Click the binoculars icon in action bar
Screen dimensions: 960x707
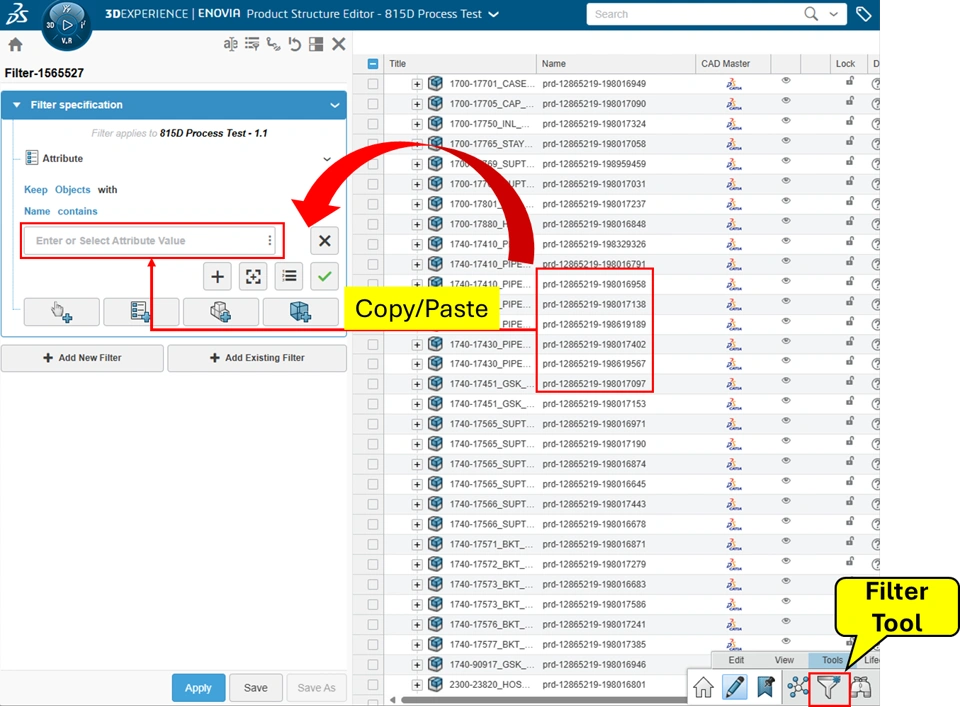coord(861,687)
